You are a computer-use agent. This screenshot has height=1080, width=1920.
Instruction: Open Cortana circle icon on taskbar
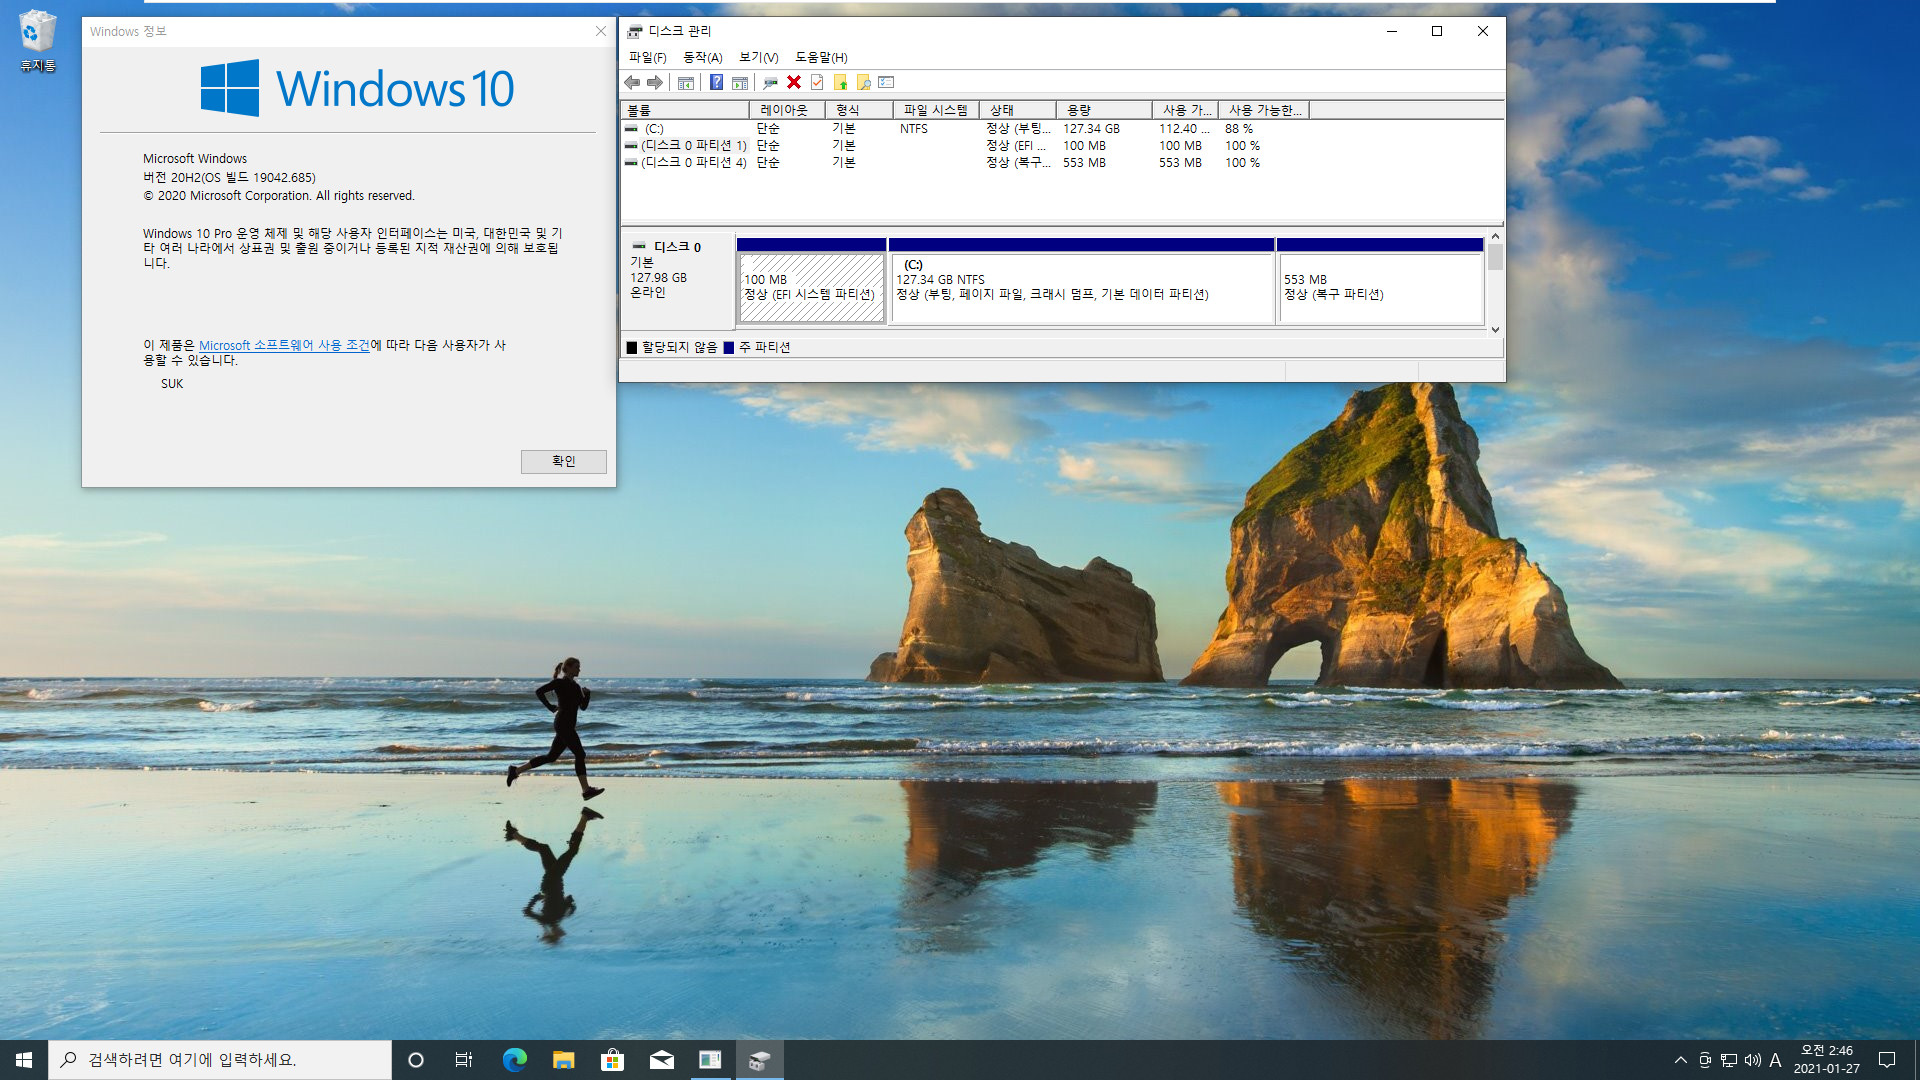416,1060
